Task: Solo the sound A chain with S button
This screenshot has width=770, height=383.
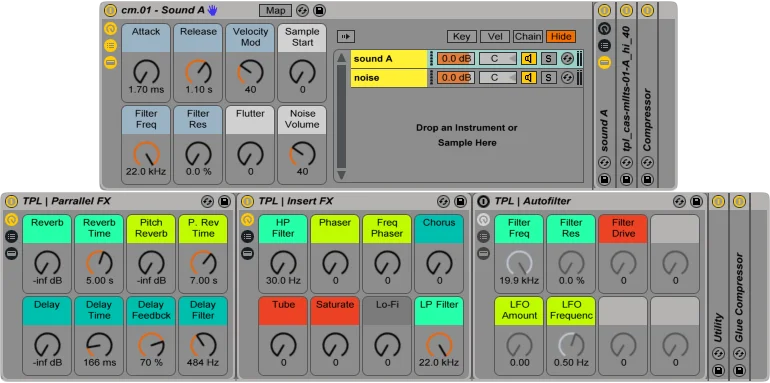Action: [549, 58]
